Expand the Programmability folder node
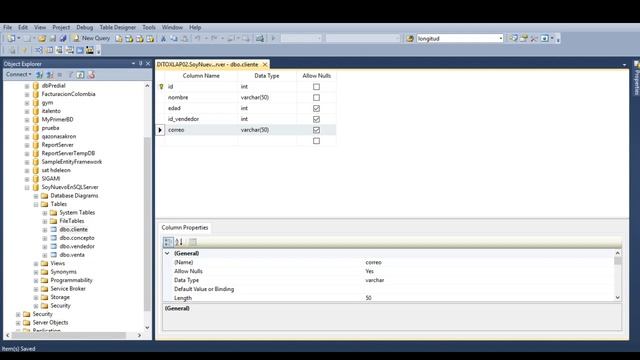This screenshot has height=360, width=640. pyautogui.click(x=36, y=280)
